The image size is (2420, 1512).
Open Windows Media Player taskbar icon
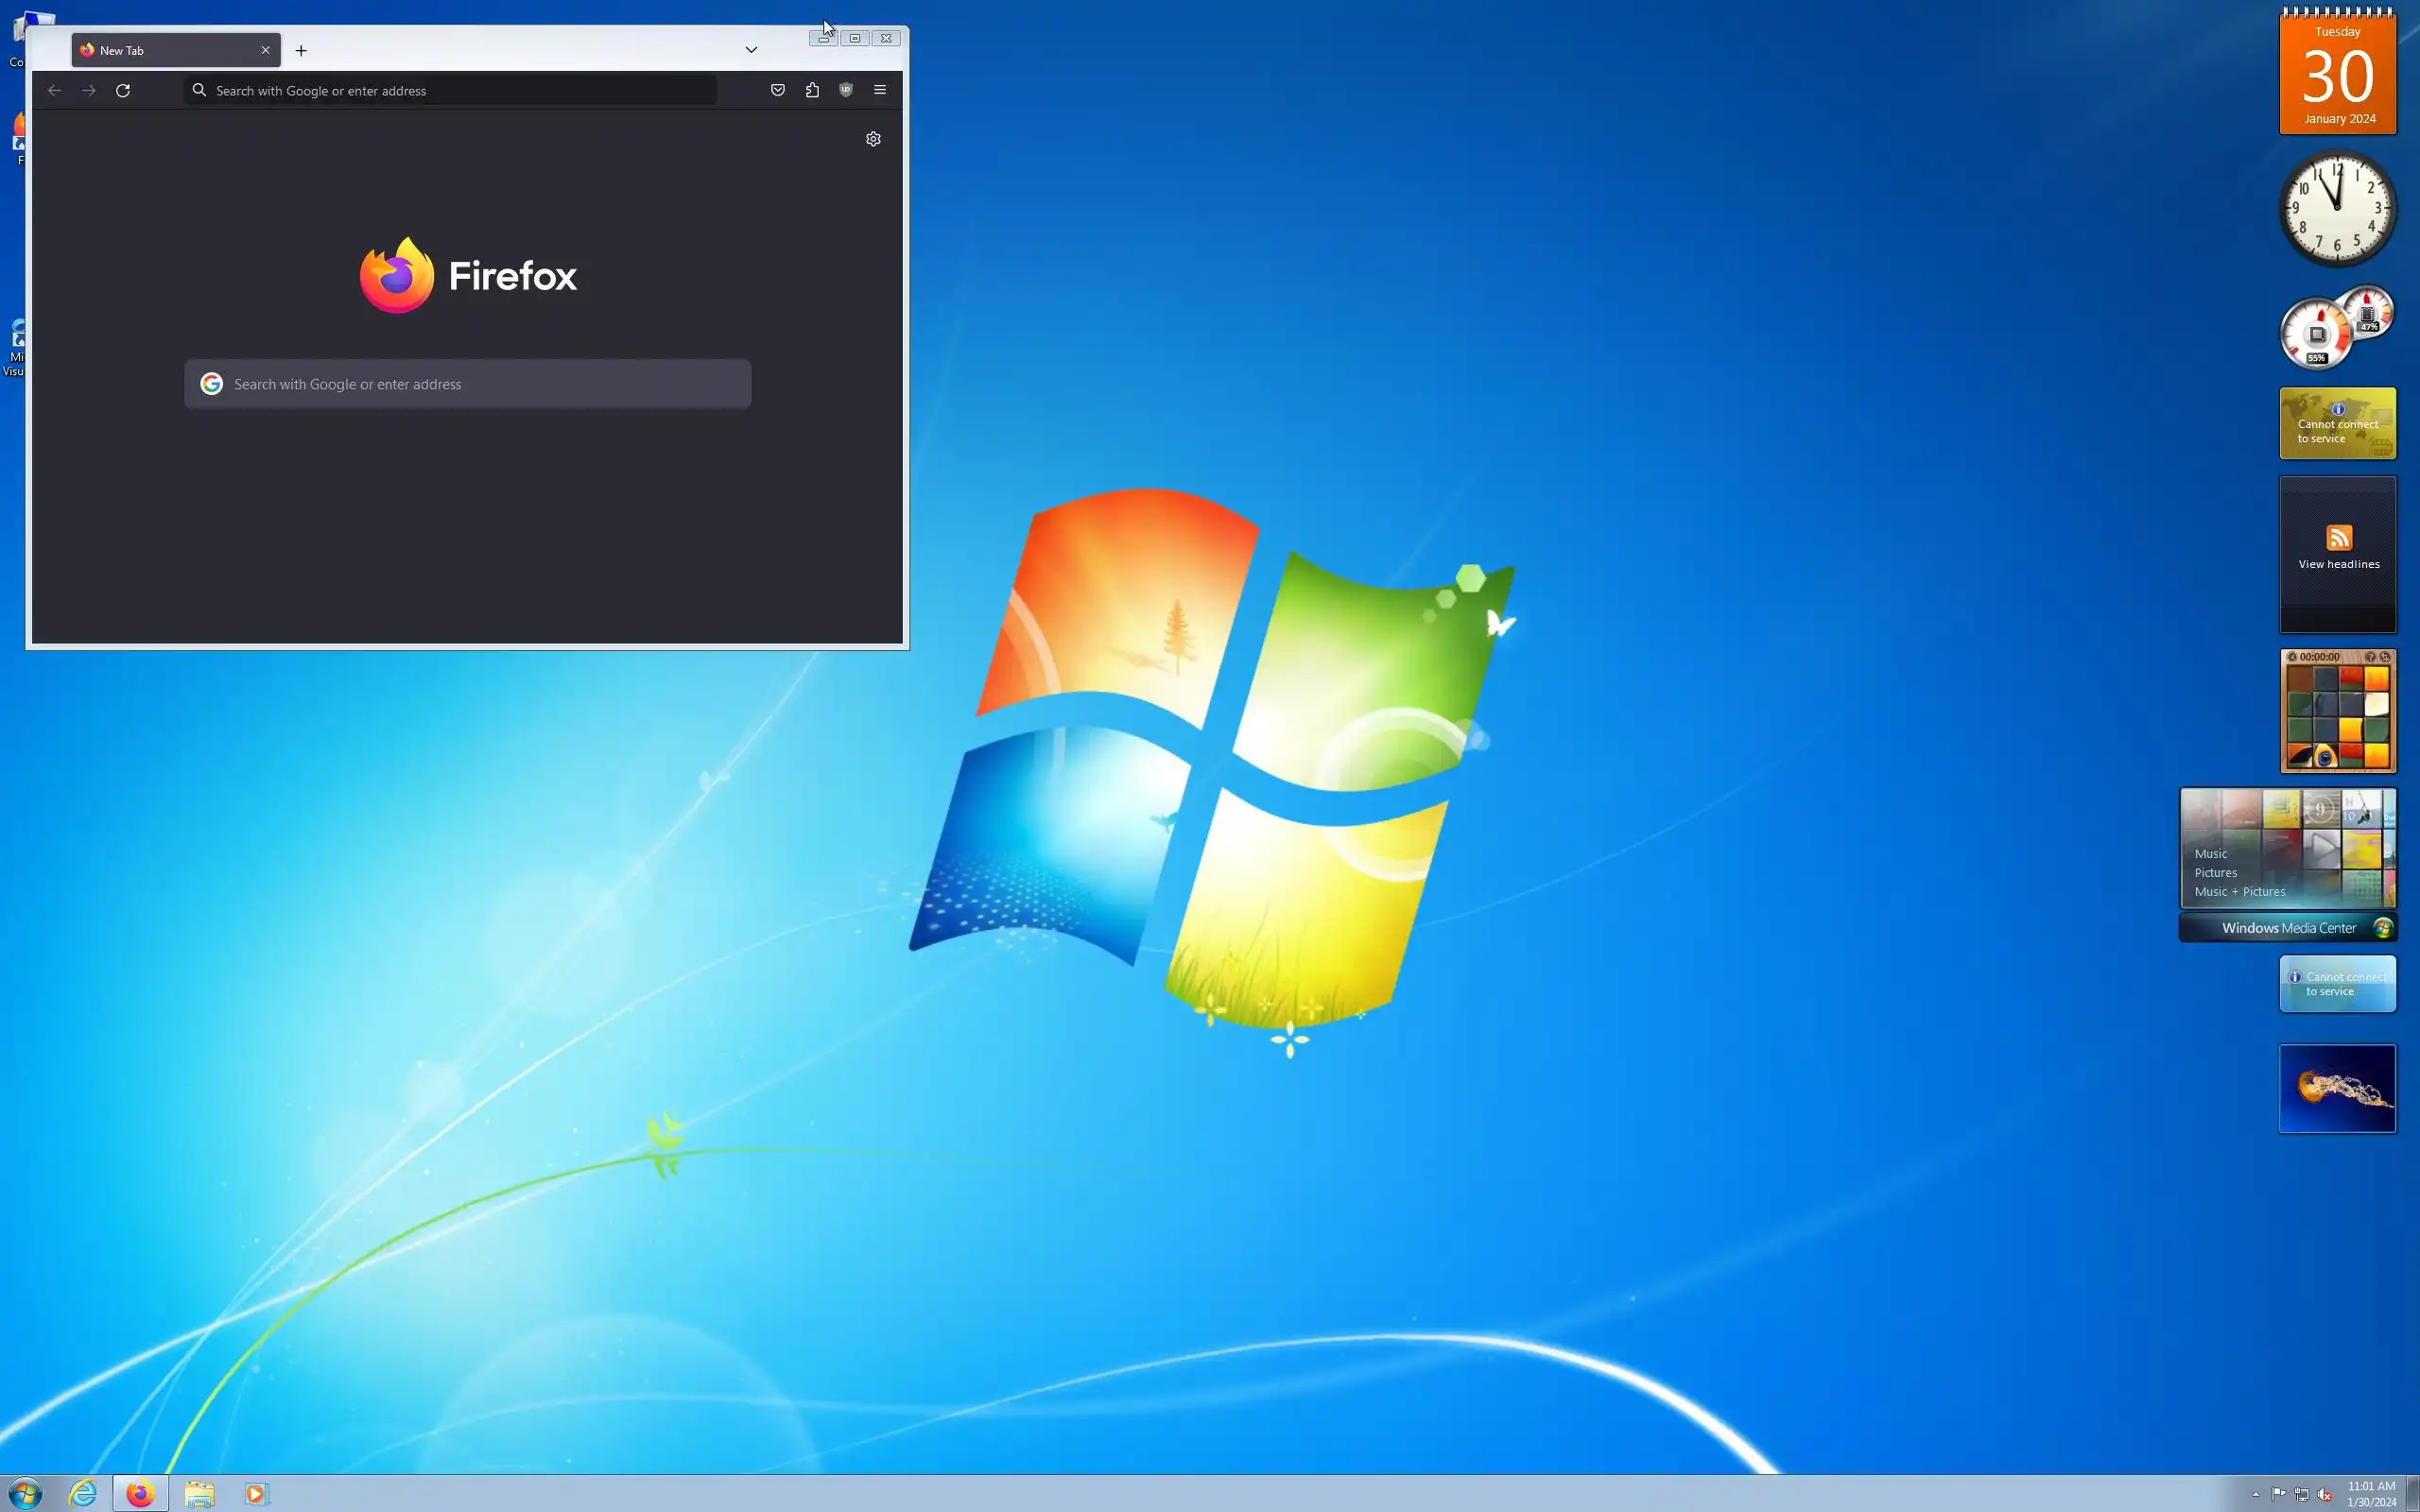tap(256, 1494)
